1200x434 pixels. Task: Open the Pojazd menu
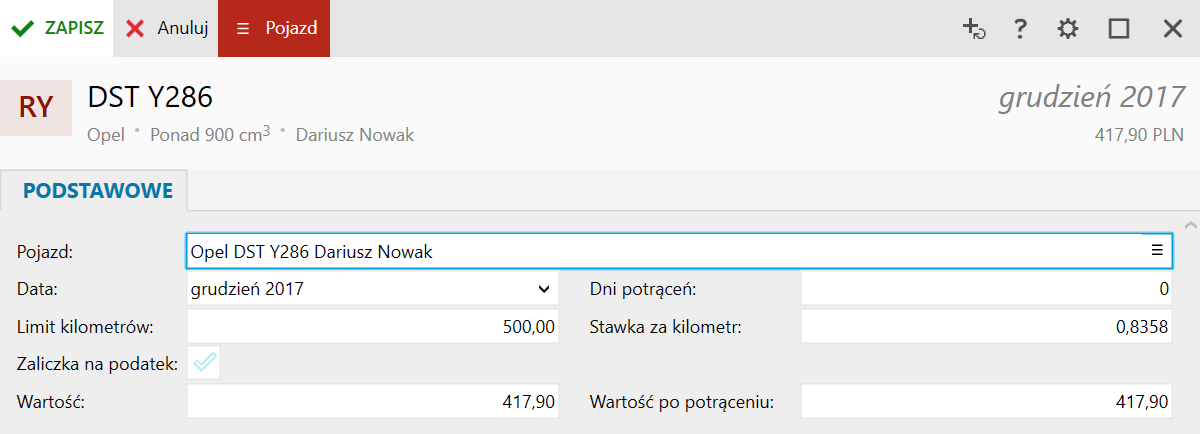point(274,28)
